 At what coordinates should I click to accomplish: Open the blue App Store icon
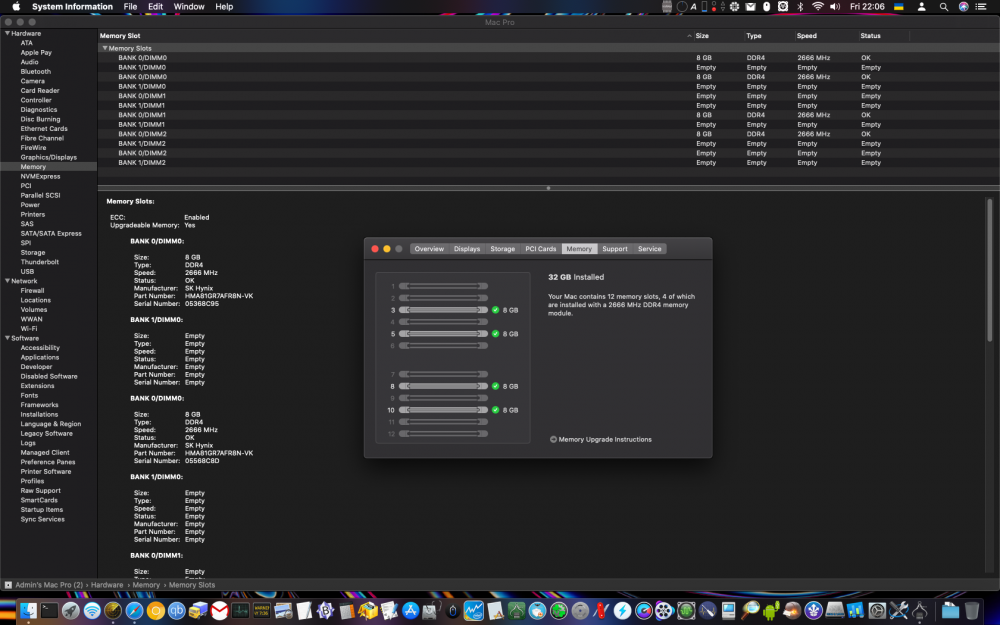coord(410,611)
